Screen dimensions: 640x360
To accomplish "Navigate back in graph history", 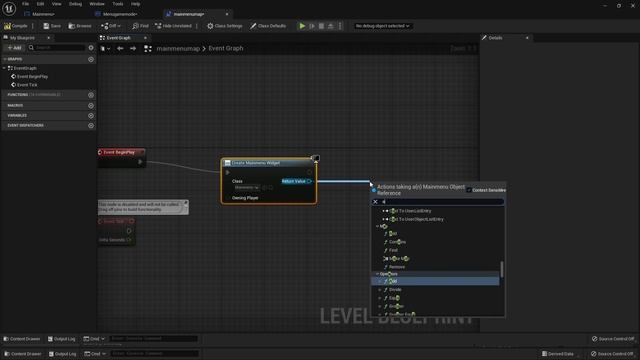I will point(120,48).
